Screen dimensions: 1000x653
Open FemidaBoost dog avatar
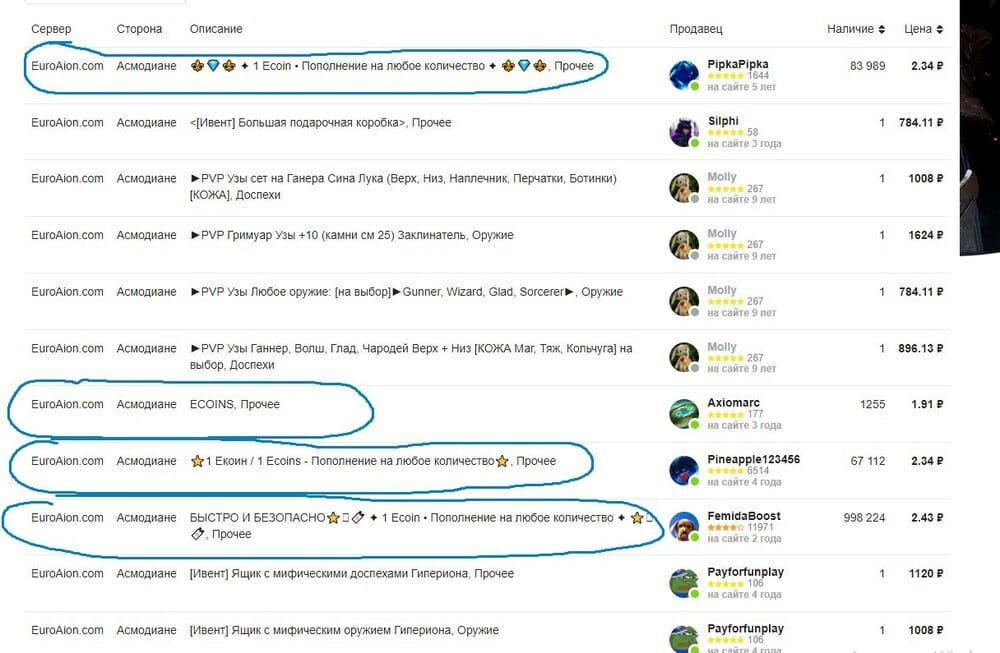tap(684, 527)
